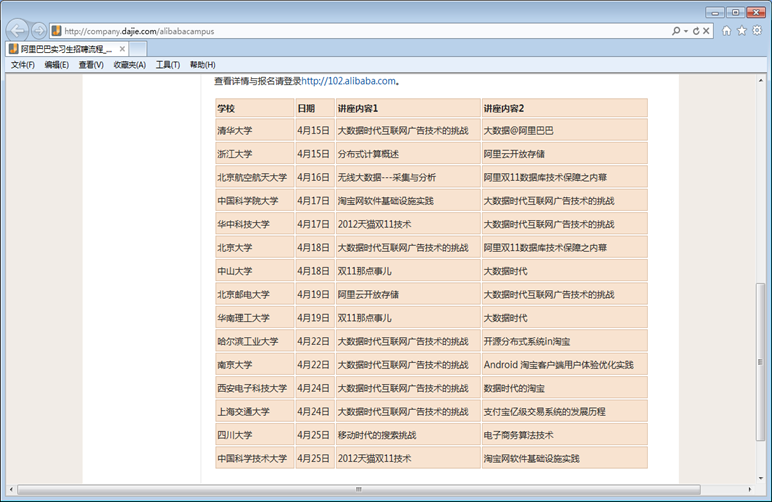Click the 清华大学 cell
This screenshot has width=772, height=502.
click(255, 130)
